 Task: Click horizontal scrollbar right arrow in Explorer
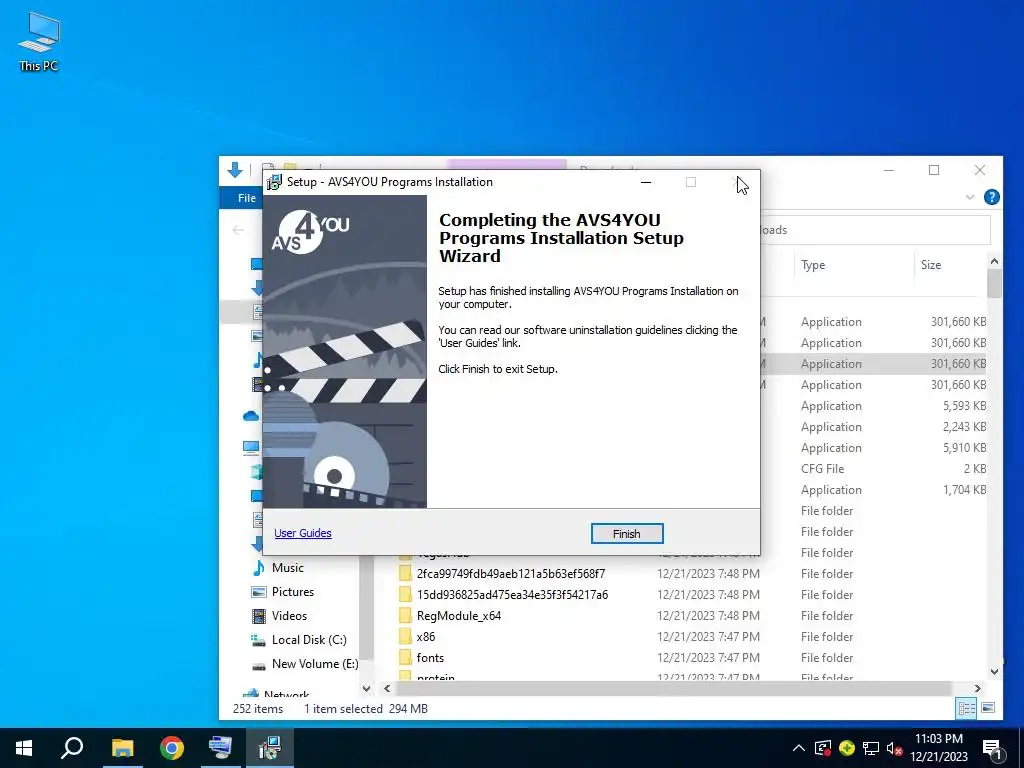pyautogui.click(x=978, y=688)
